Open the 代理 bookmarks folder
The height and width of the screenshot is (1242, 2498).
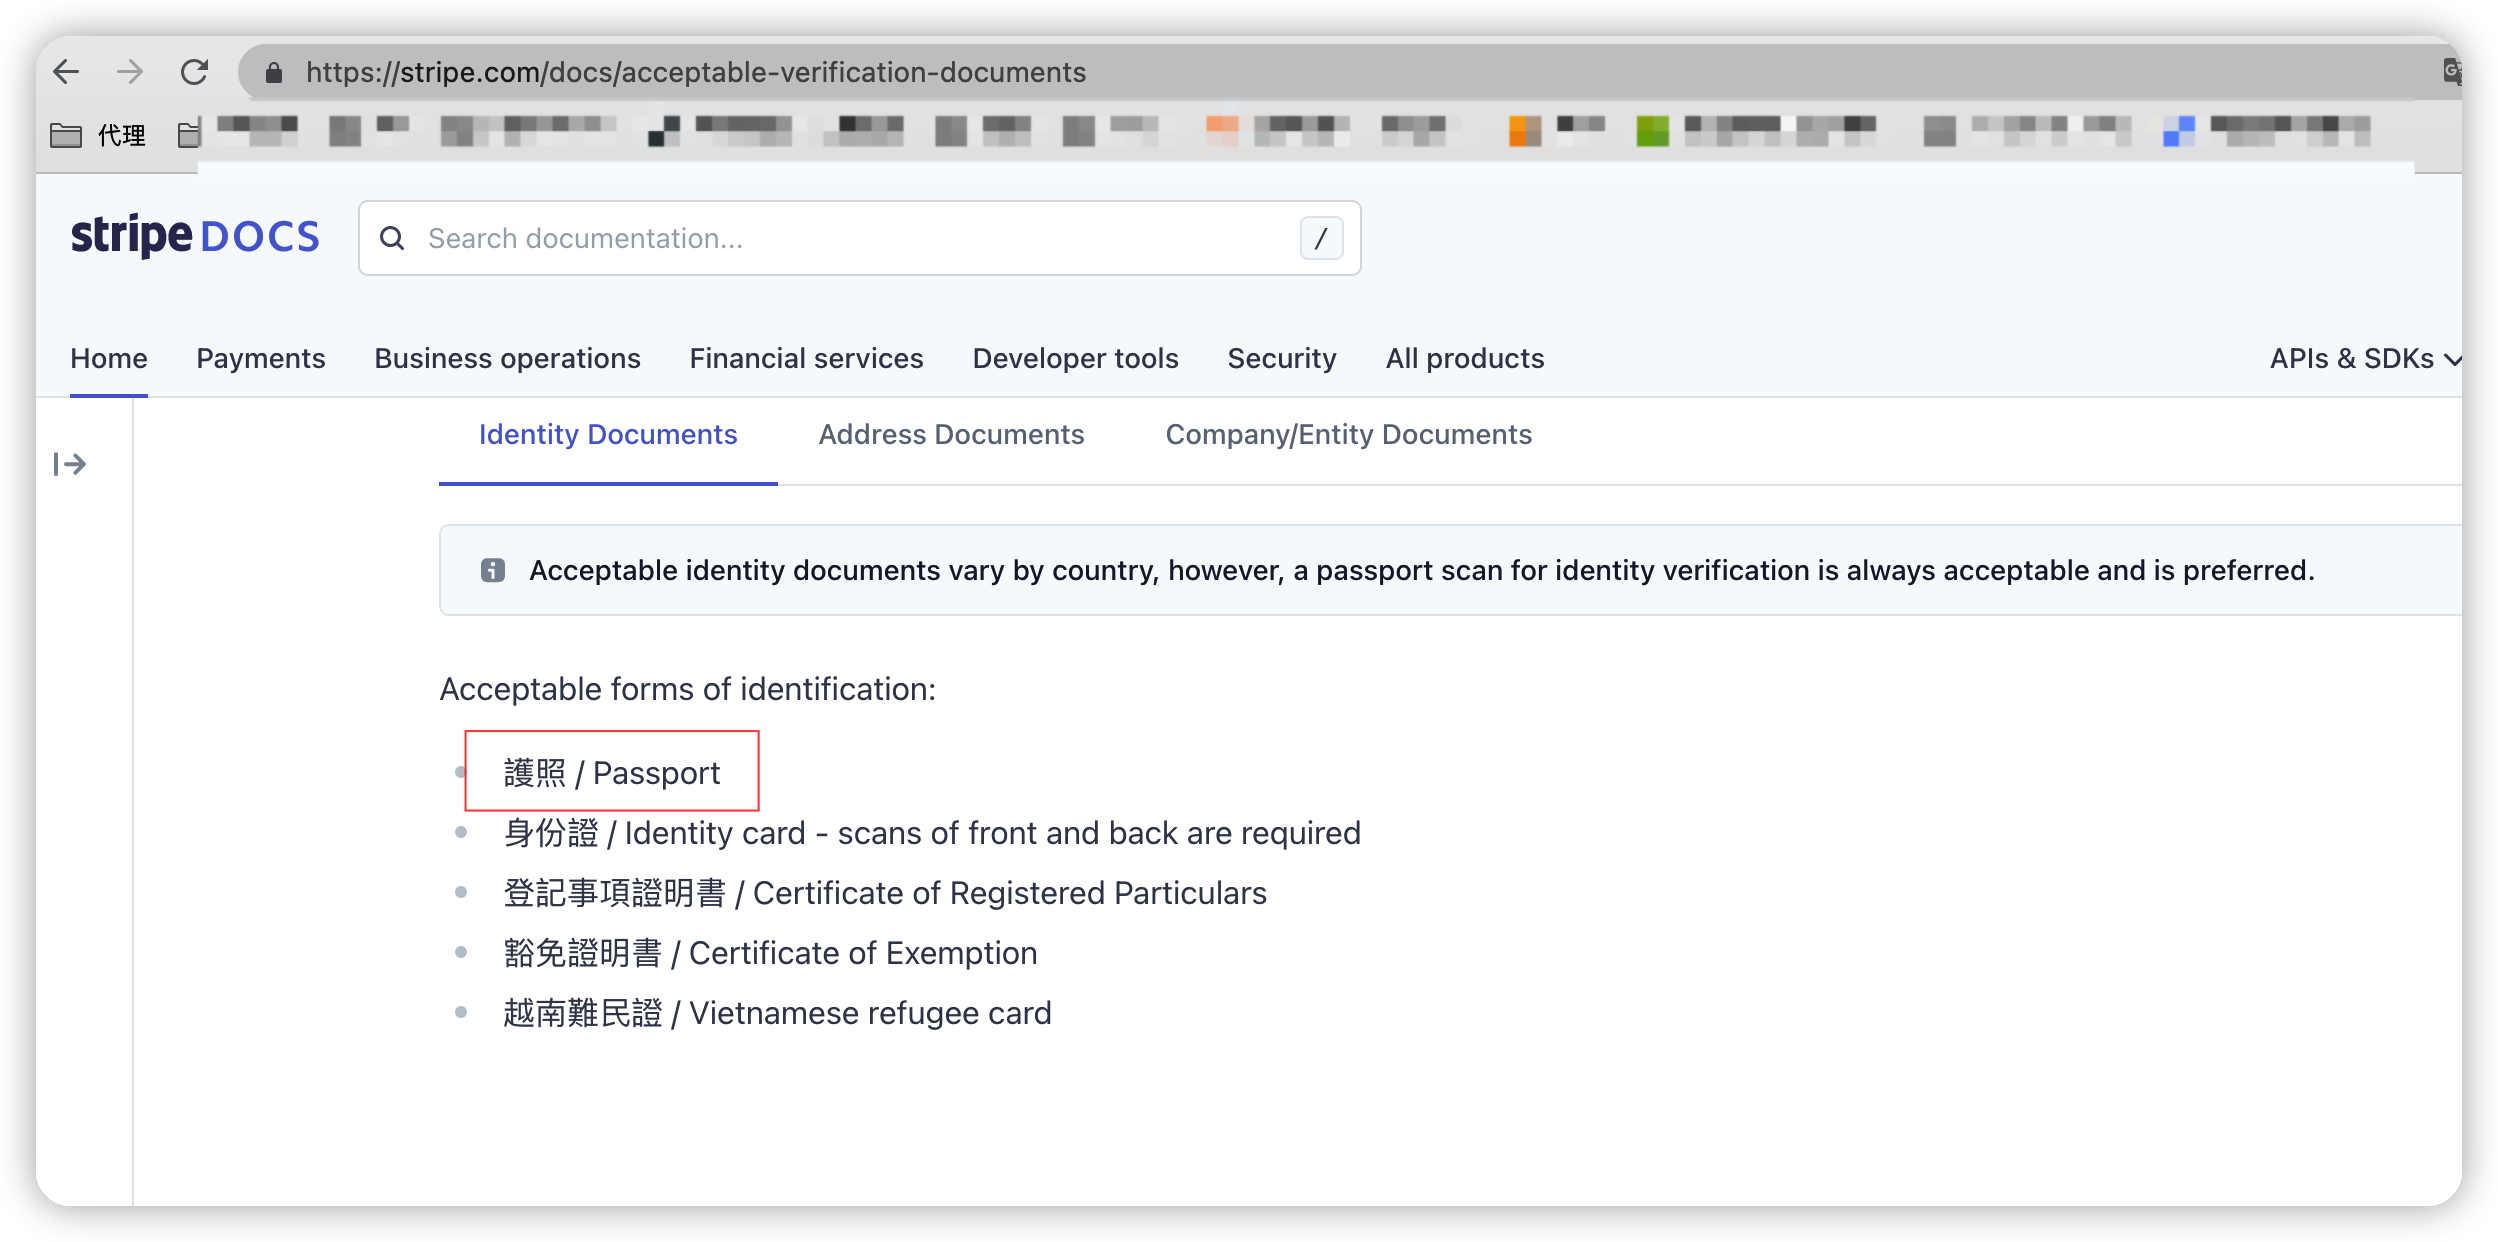[98, 134]
